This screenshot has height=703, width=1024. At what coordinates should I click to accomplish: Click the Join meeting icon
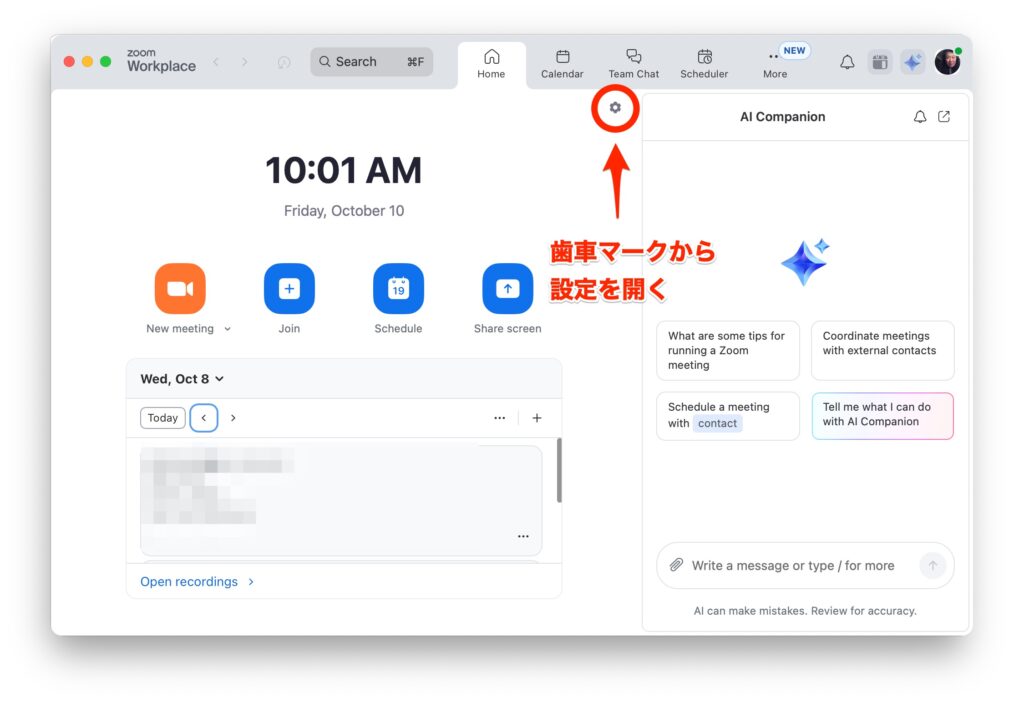(x=289, y=289)
